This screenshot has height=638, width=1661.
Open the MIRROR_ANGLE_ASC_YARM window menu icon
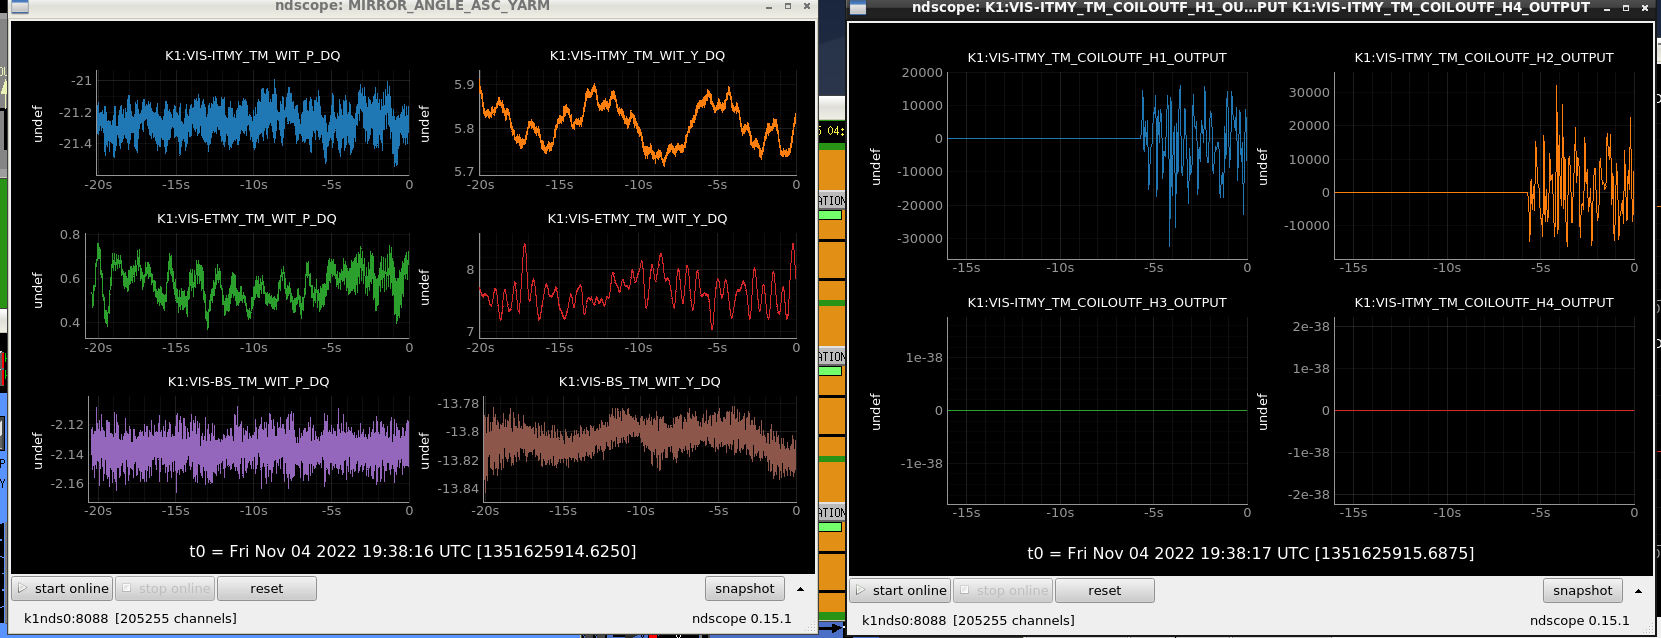click(19, 7)
